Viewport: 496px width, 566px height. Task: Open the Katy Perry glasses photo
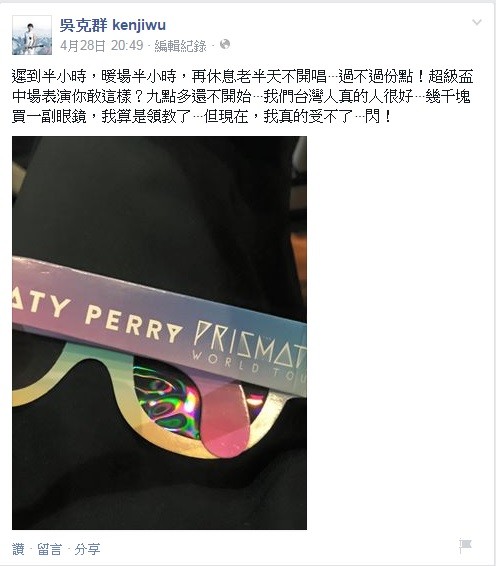tap(159, 333)
